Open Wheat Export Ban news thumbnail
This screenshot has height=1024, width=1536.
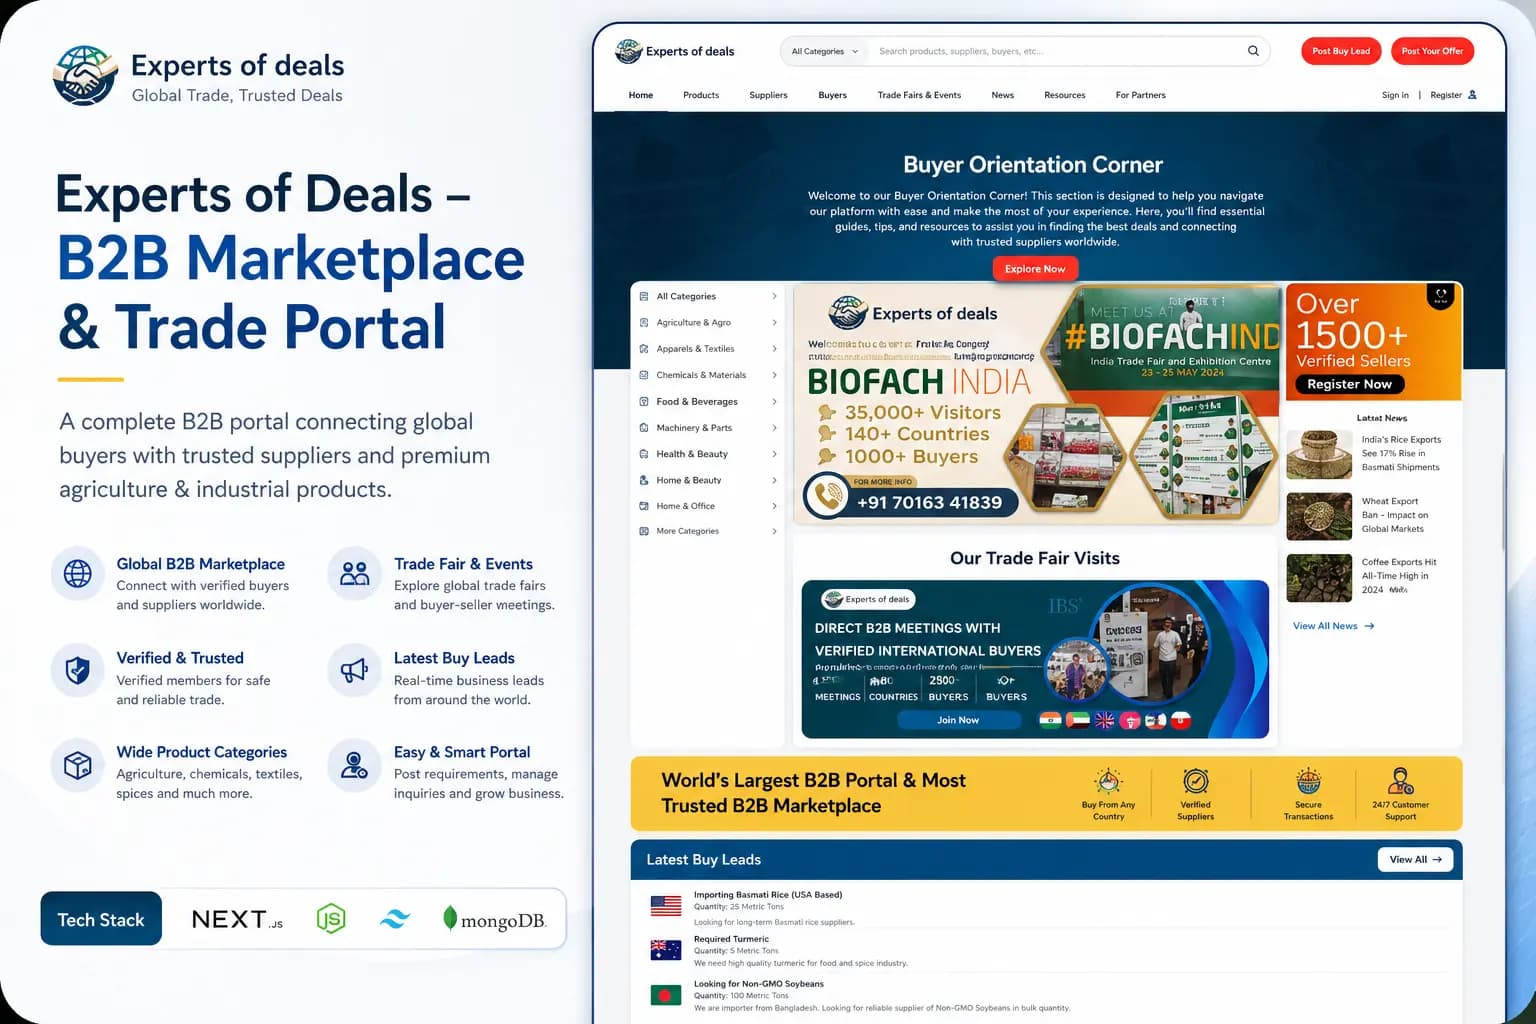[x=1319, y=516]
